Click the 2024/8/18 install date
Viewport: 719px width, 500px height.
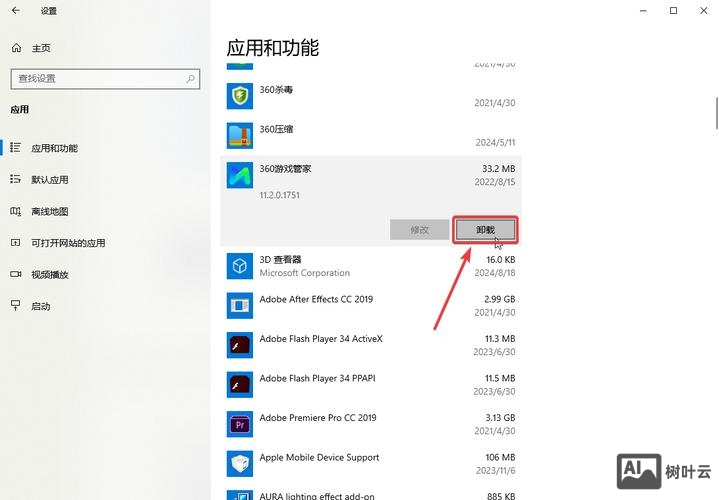(495, 273)
